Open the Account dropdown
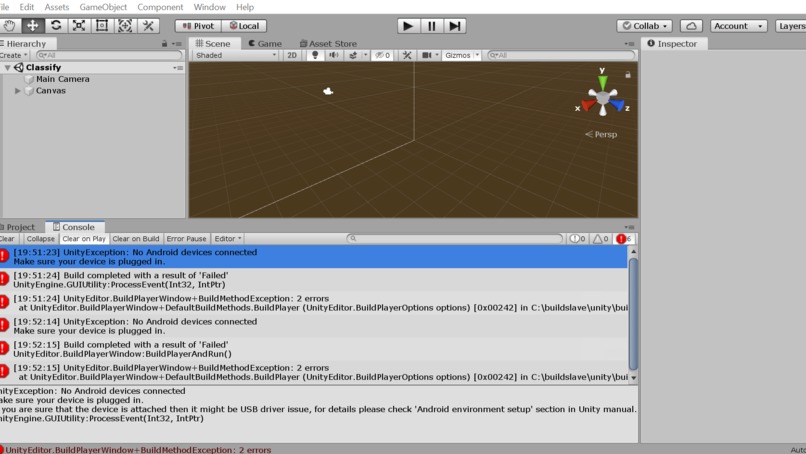The image size is (806, 454). [x=738, y=26]
